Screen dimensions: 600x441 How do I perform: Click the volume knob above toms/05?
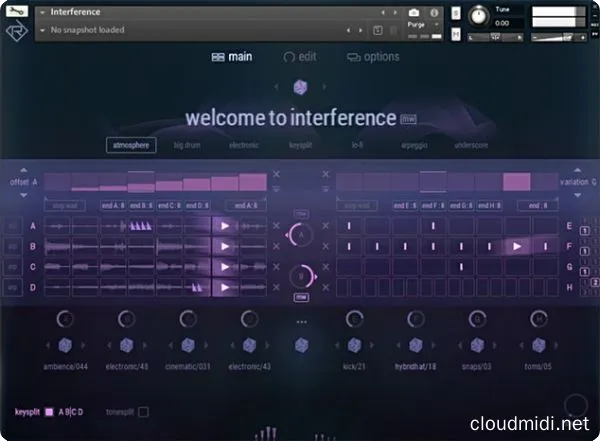tap(539, 319)
